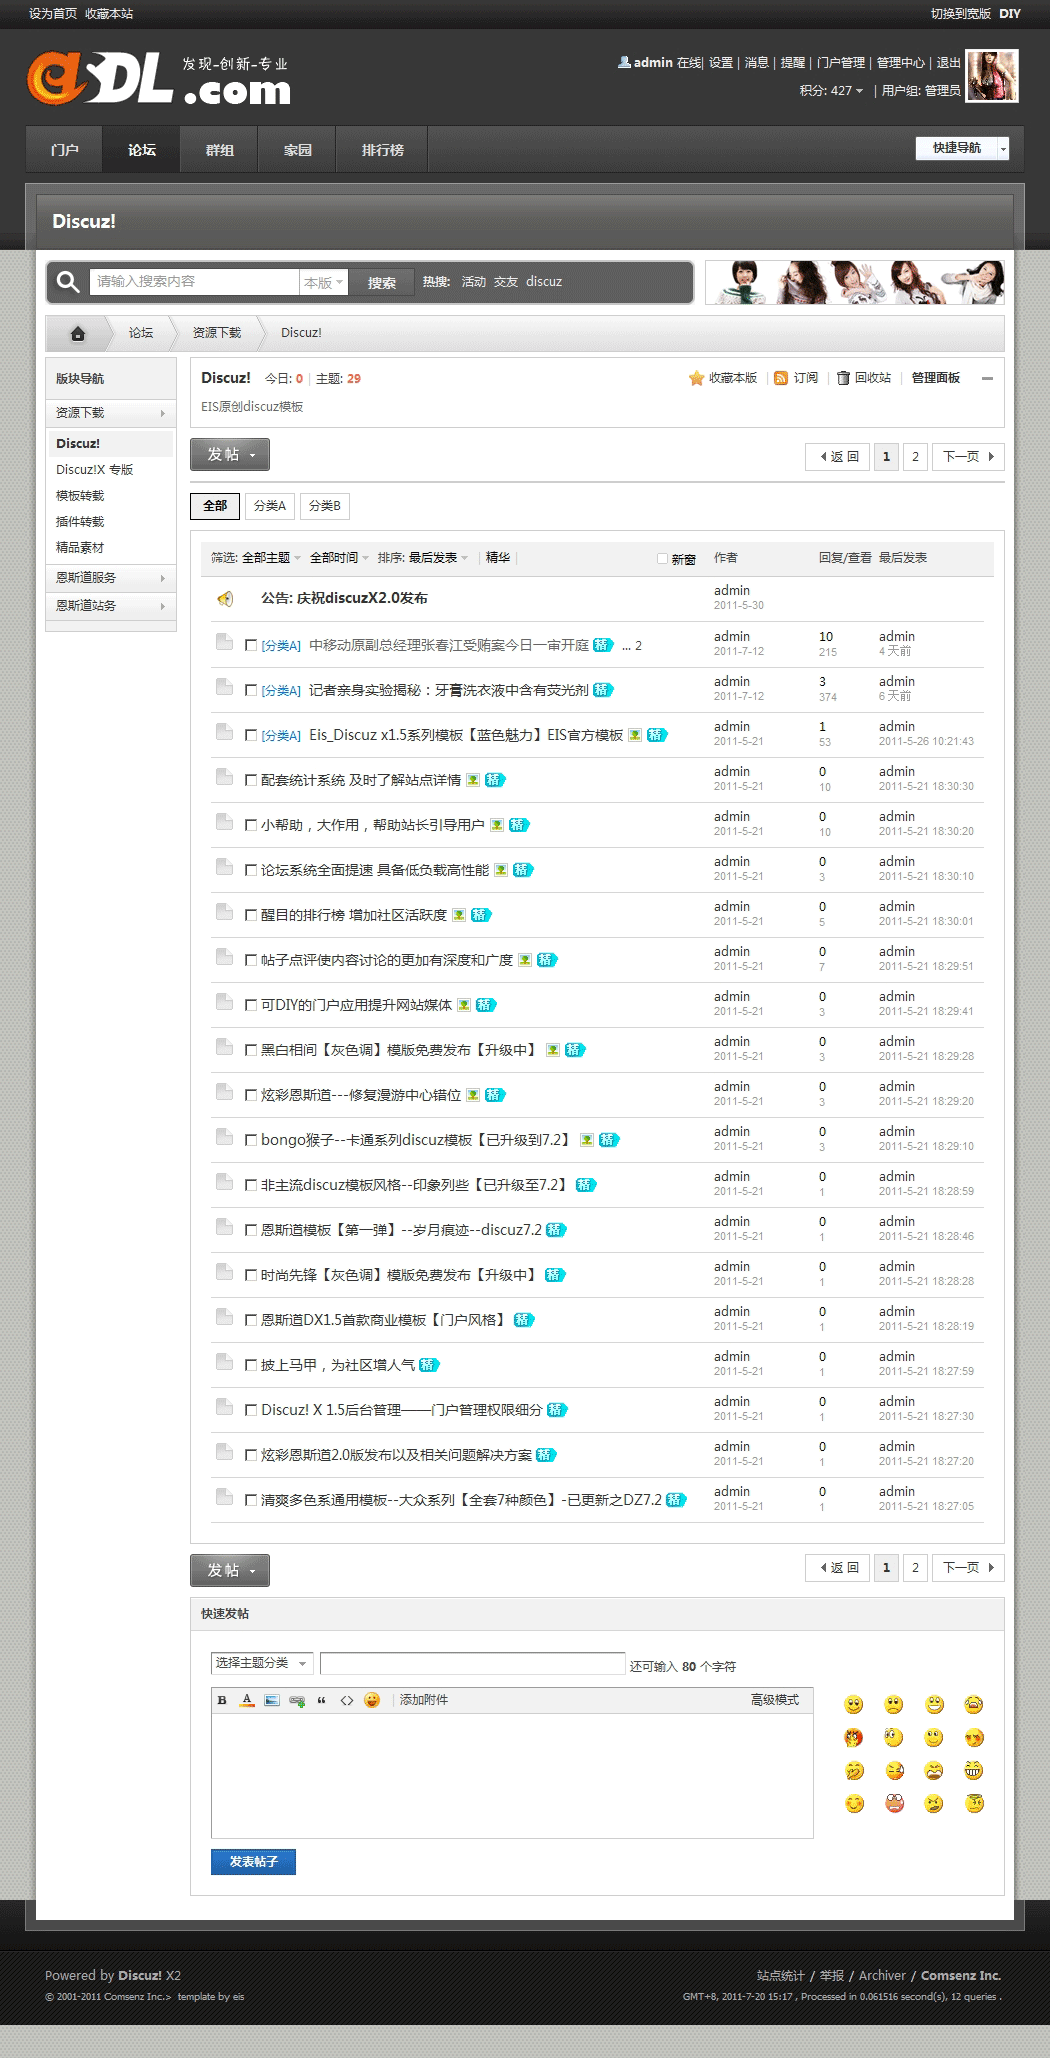Click image attachment icon on 小帮助 thread
The image size is (1050, 2058).
[x=497, y=825]
